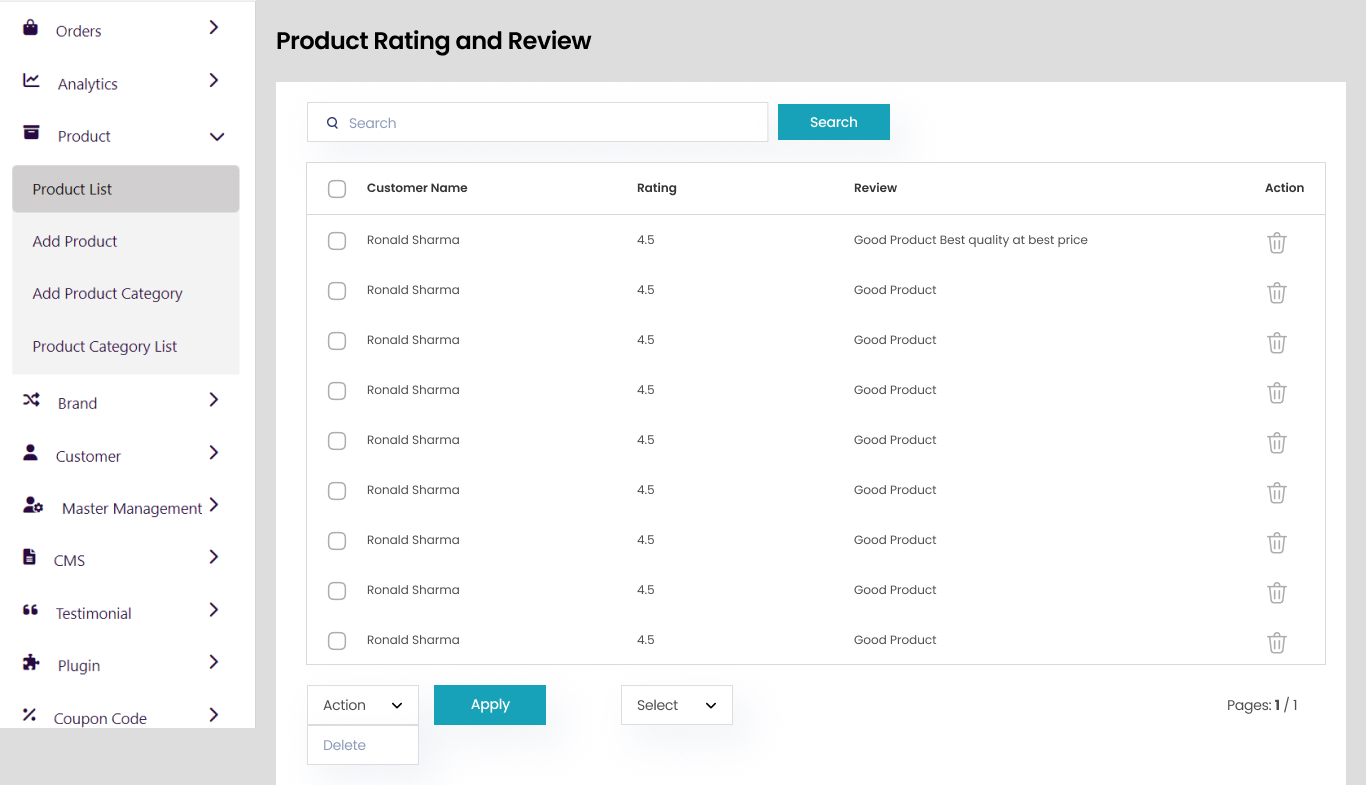The image size is (1366, 785).
Task: Expand the Customer menu chevron
Action: (x=214, y=453)
